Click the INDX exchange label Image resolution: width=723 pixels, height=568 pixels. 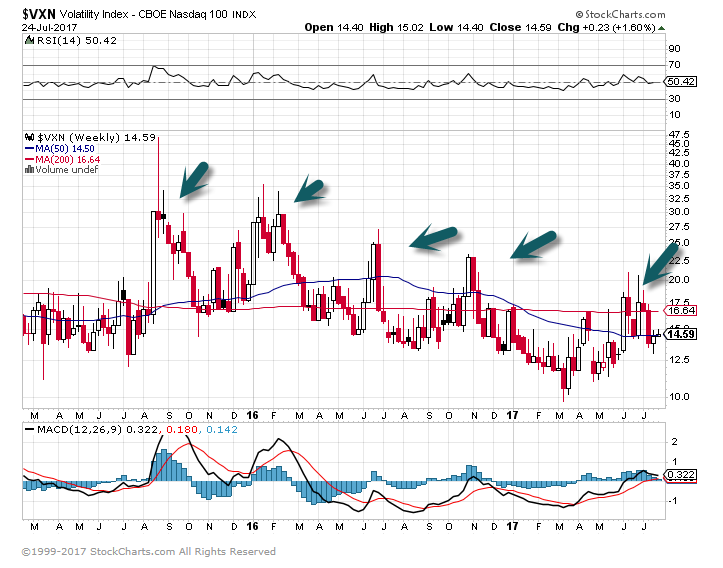pos(244,15)
